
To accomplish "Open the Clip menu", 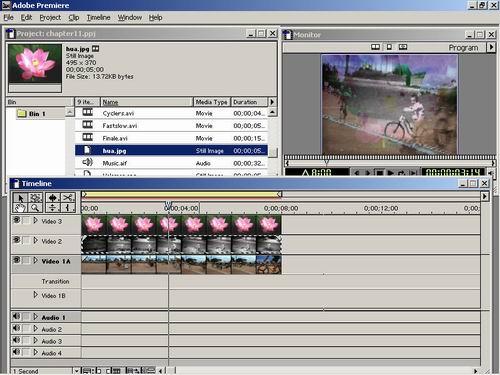I will click(74, 17).
